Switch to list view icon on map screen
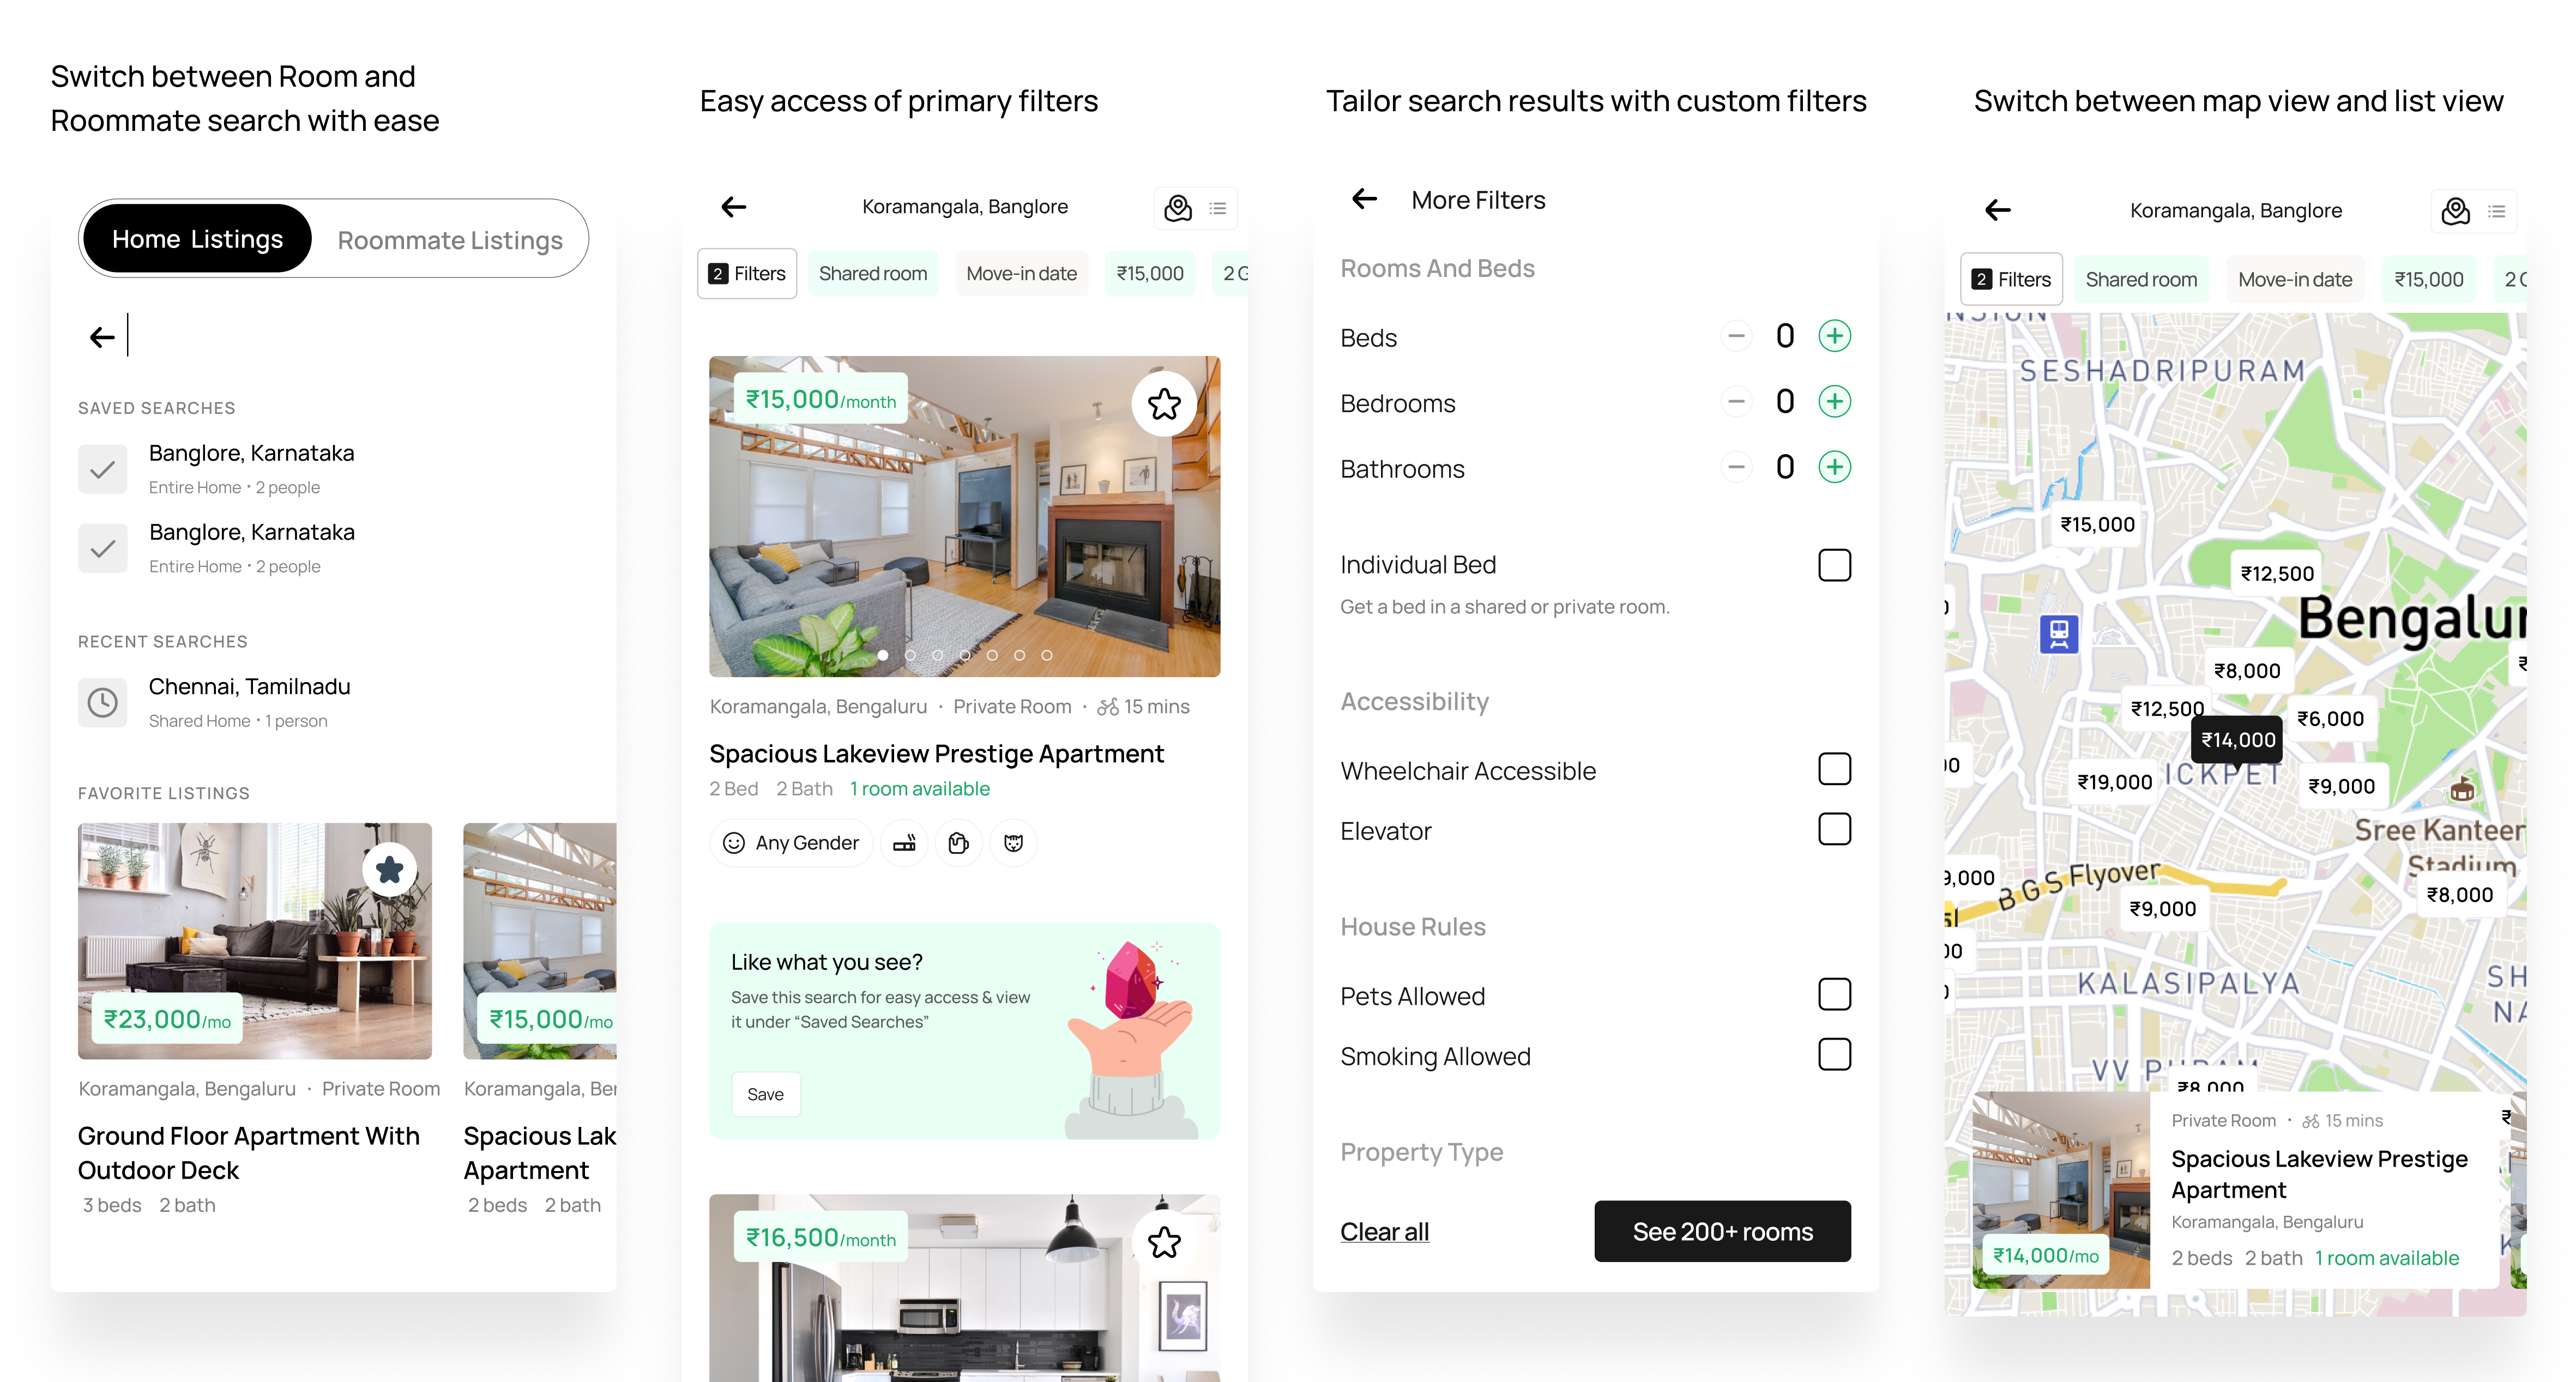 click(2496, 211)
